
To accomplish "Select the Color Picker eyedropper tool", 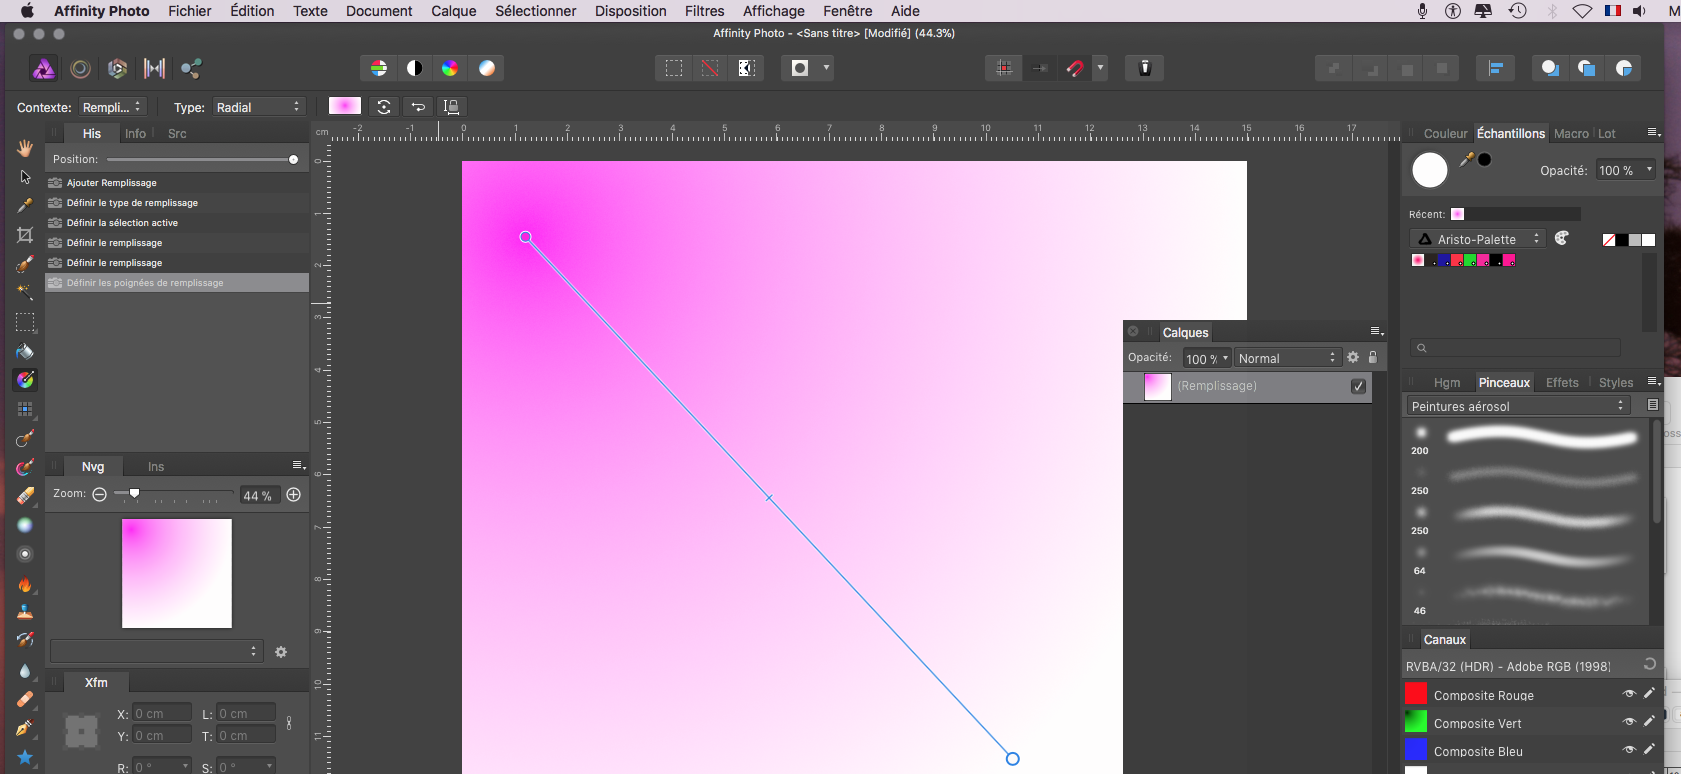I will pyautogui.click(x=25, y=205).
